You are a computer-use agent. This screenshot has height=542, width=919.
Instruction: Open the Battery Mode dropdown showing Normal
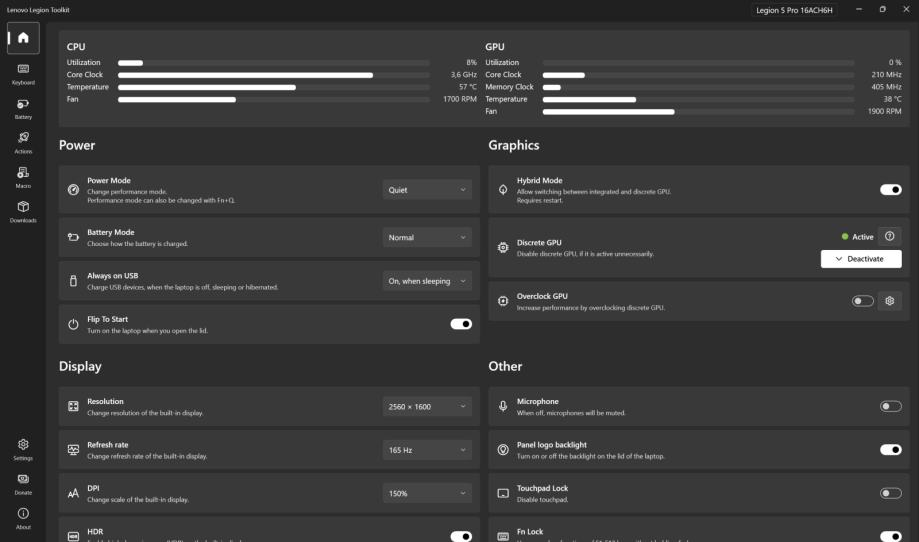(x=427, y=237)
